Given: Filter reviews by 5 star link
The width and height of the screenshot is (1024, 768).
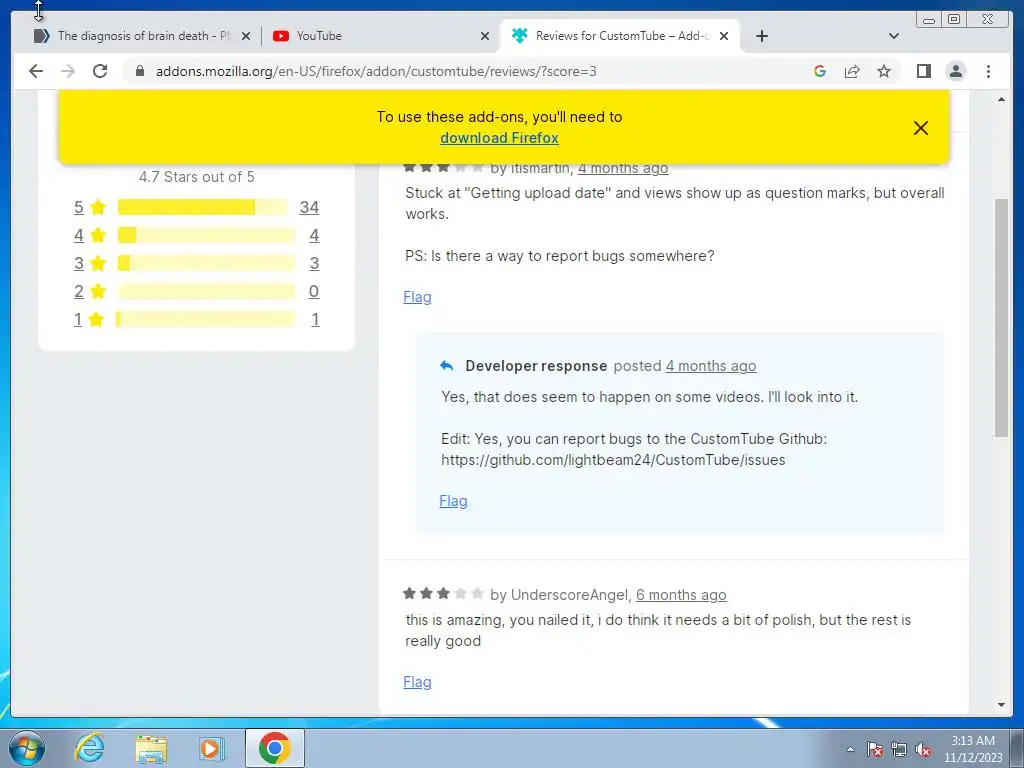Looking at the screenshot, I should point(78,207).
